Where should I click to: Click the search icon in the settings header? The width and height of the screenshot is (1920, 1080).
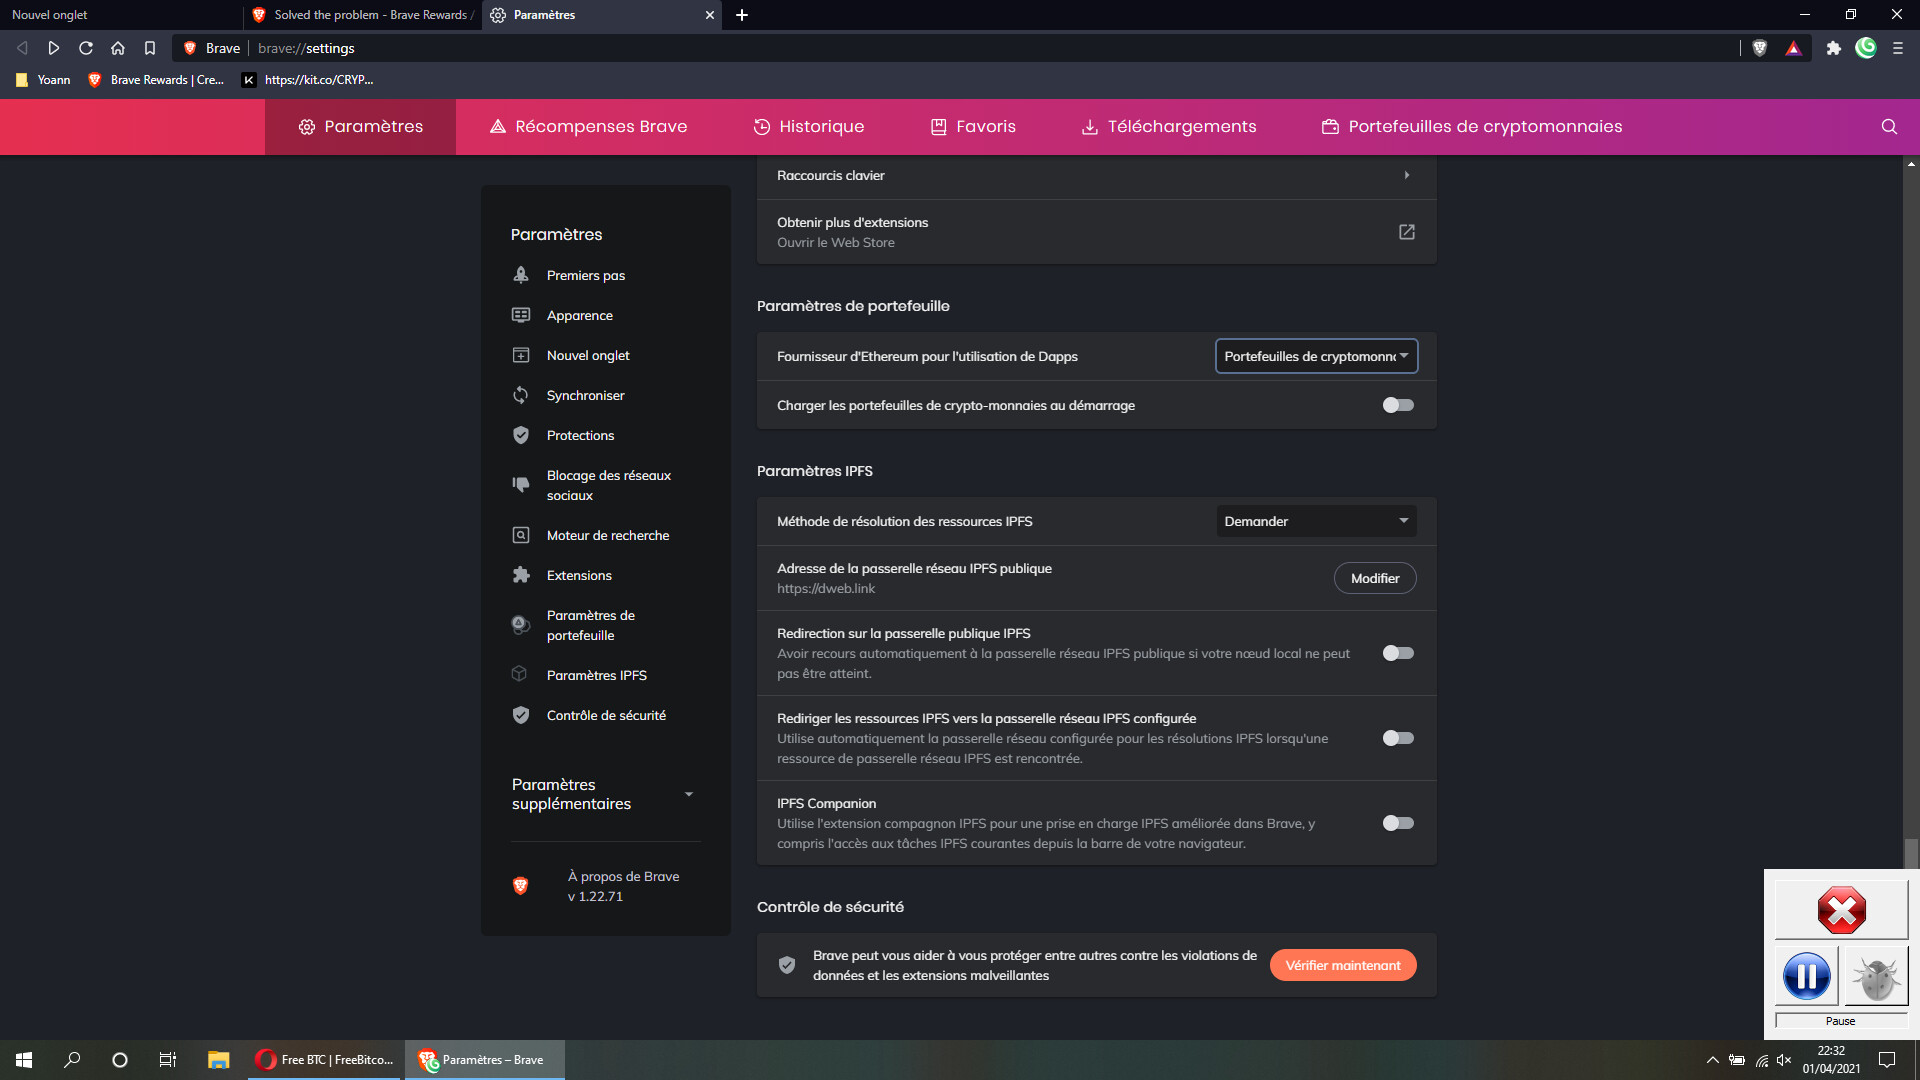point(1889,127)
